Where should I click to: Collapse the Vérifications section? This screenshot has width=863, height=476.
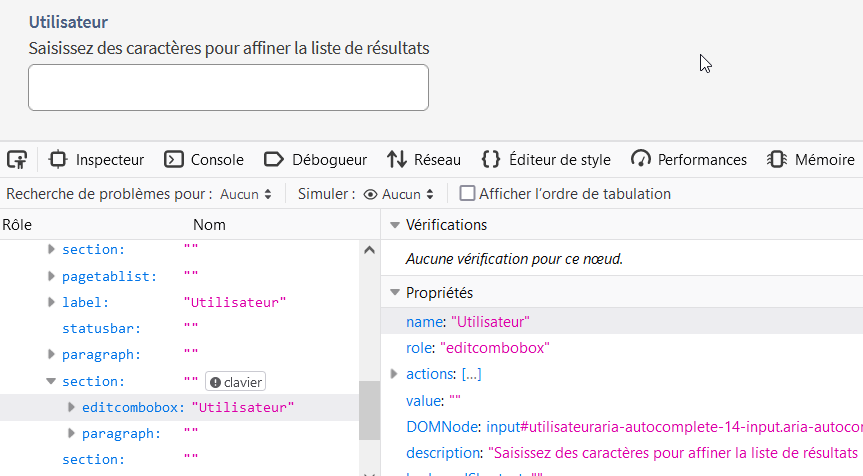[x=395, y=225]
